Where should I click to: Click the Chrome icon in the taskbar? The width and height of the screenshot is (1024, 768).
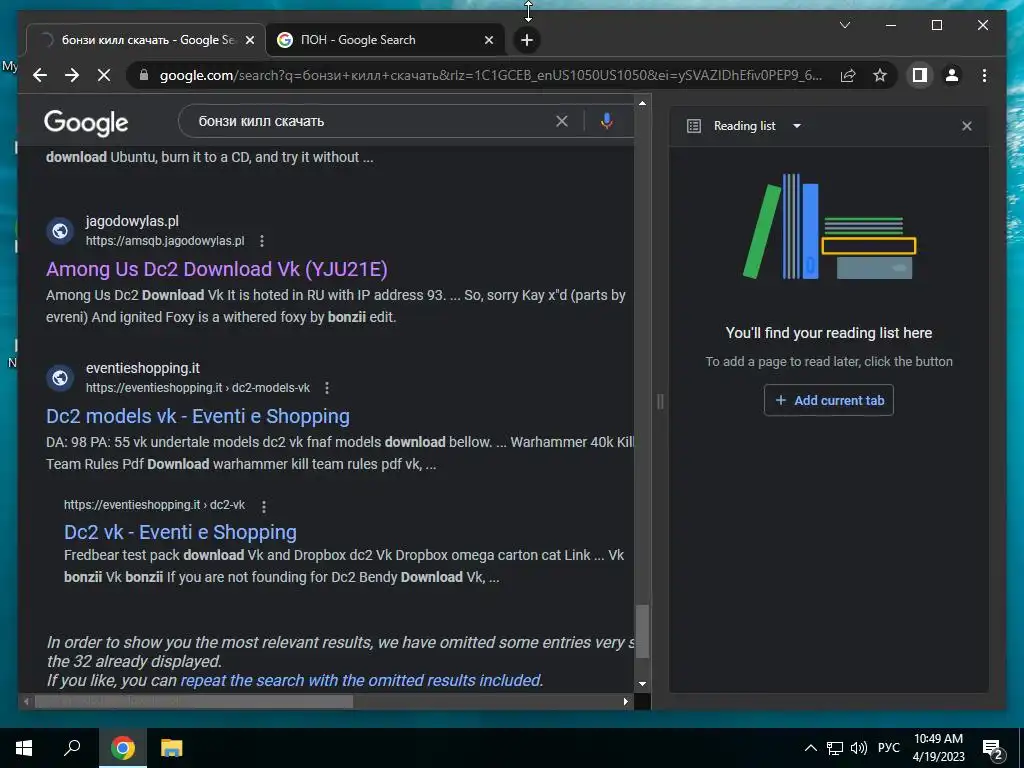[x=122, y=748]
